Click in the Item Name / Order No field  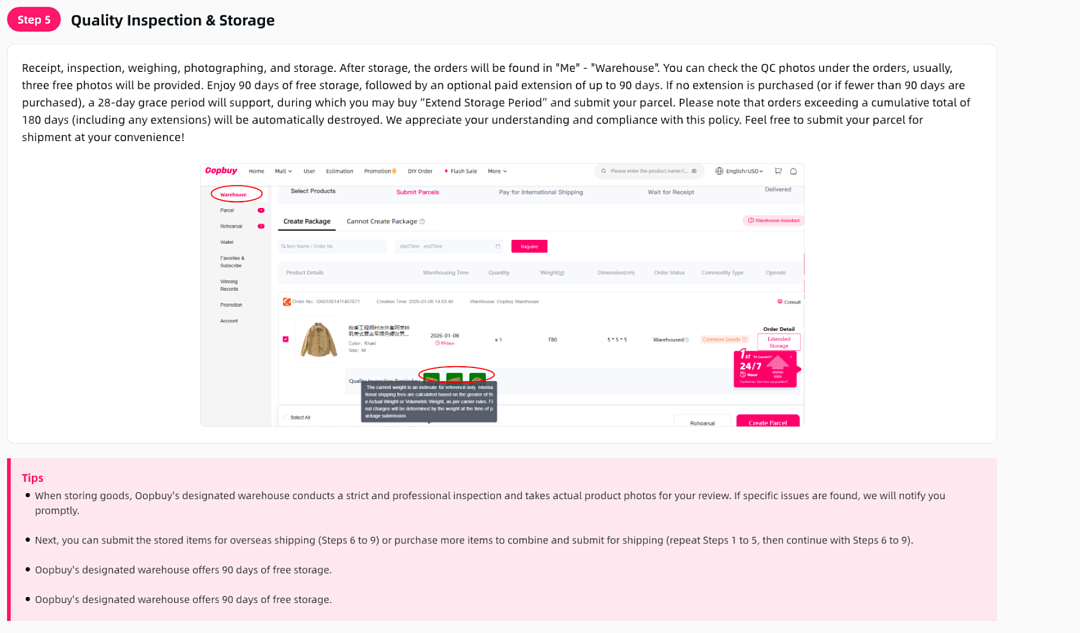333,246
